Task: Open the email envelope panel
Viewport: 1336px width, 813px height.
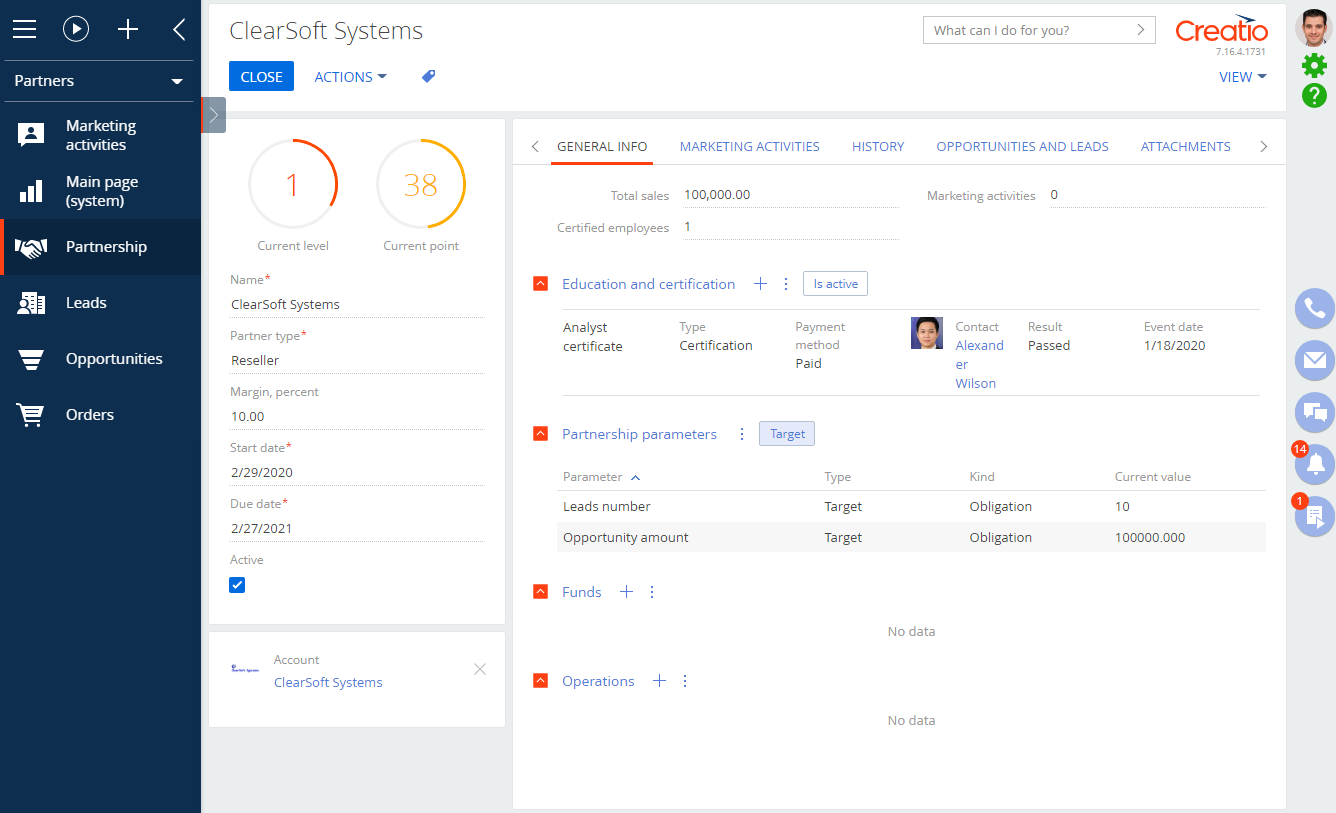Action: (x=1315, y=360)
